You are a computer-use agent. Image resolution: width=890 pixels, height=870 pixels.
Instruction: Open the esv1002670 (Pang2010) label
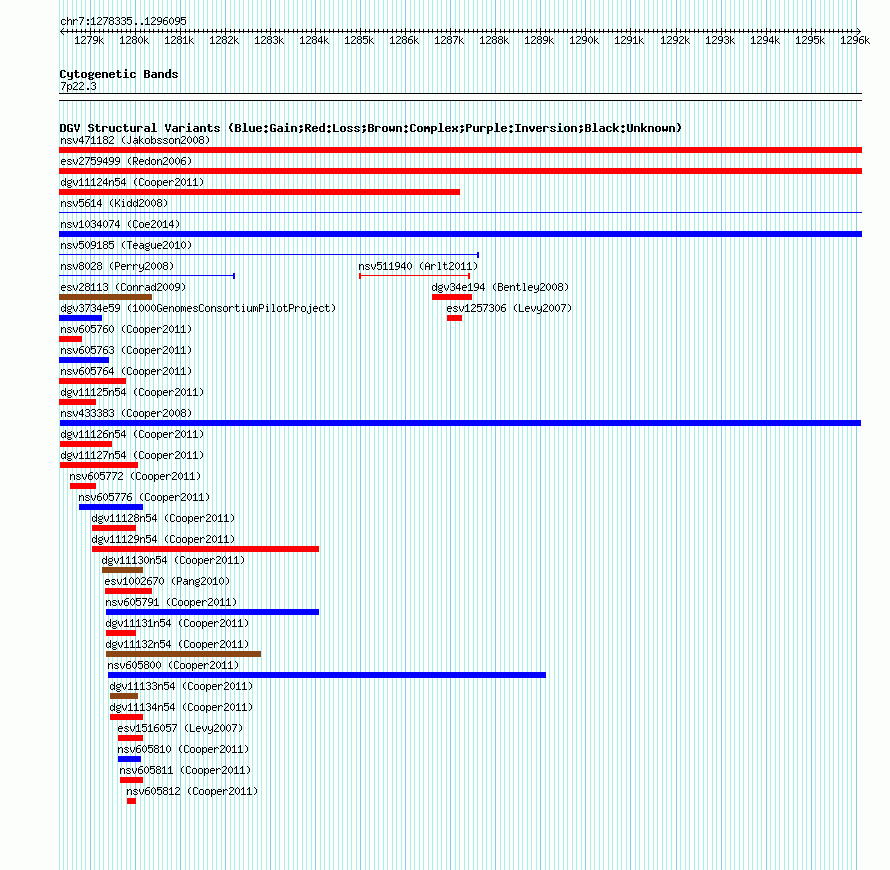(167, 581)
